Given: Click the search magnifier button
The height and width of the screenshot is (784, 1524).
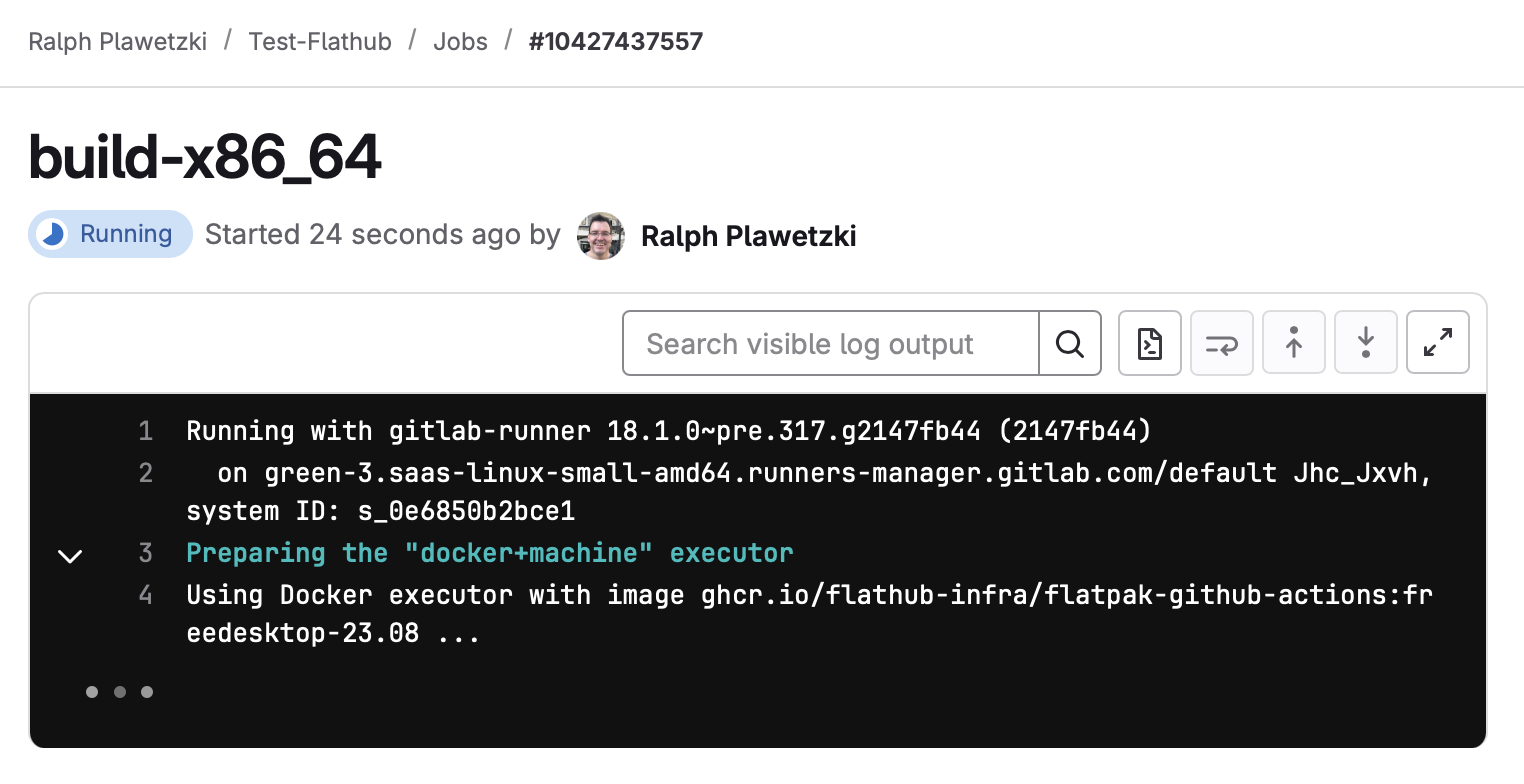Looking at the screenshot, I should click(x=1070, y=343).
